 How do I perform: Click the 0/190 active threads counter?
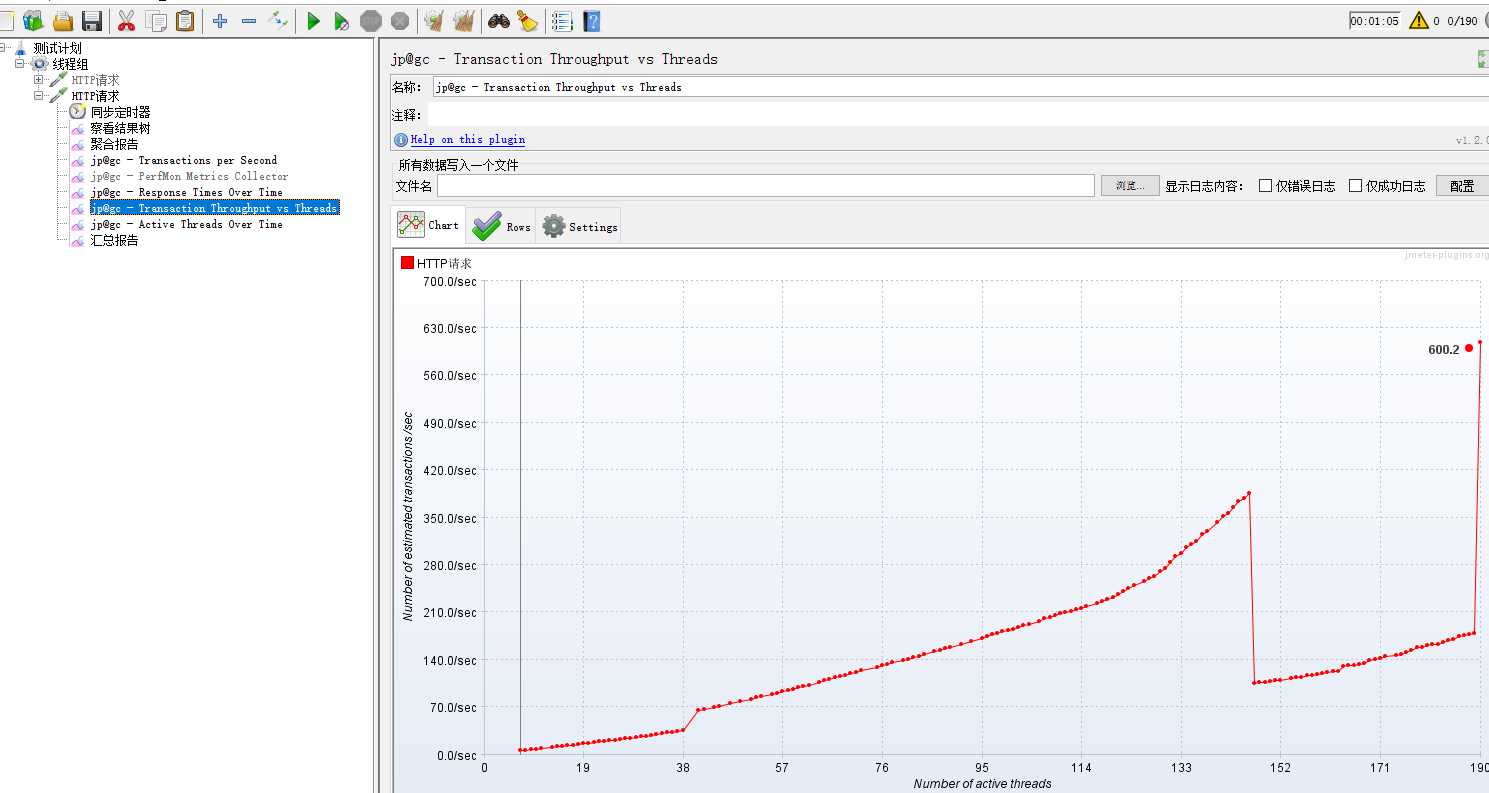[x=1461, y=21]
